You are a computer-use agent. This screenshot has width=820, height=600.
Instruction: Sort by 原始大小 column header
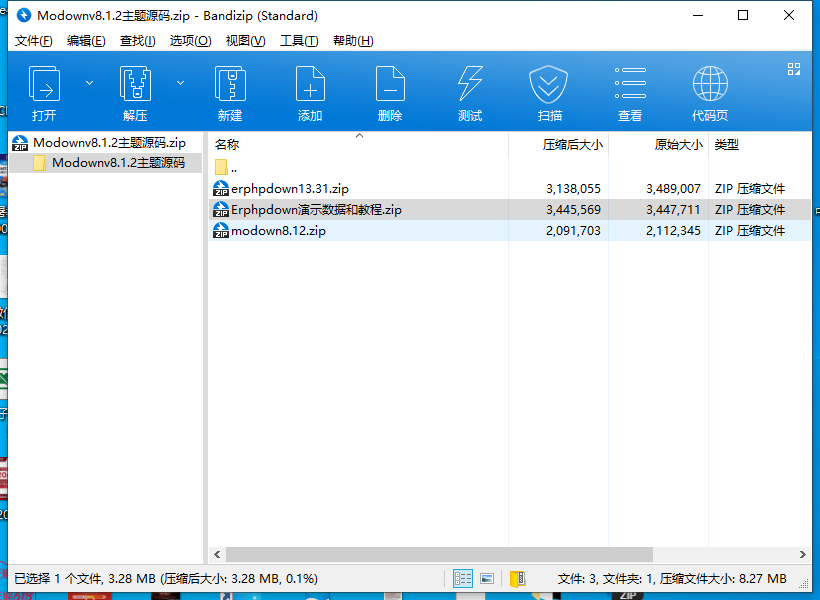[x=658, y=144]
